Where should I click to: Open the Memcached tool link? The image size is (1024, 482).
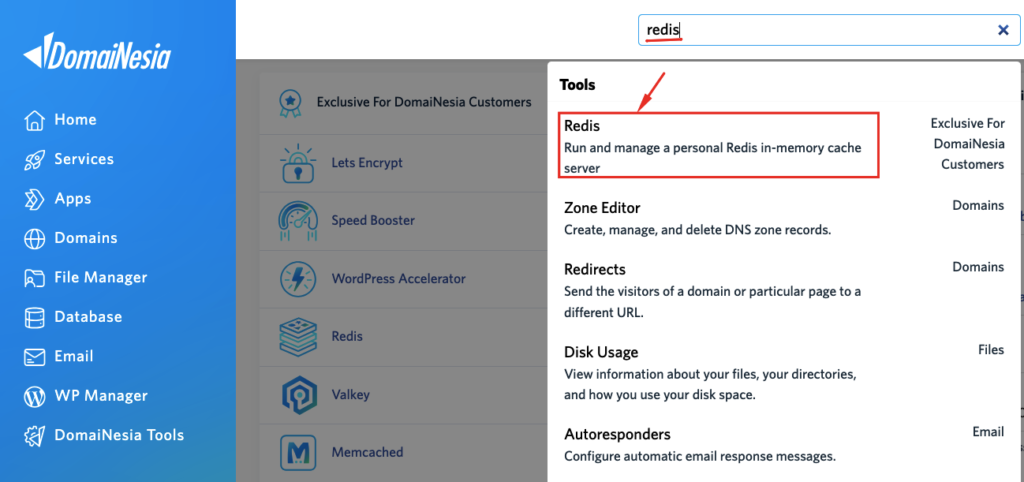(367, 452)
